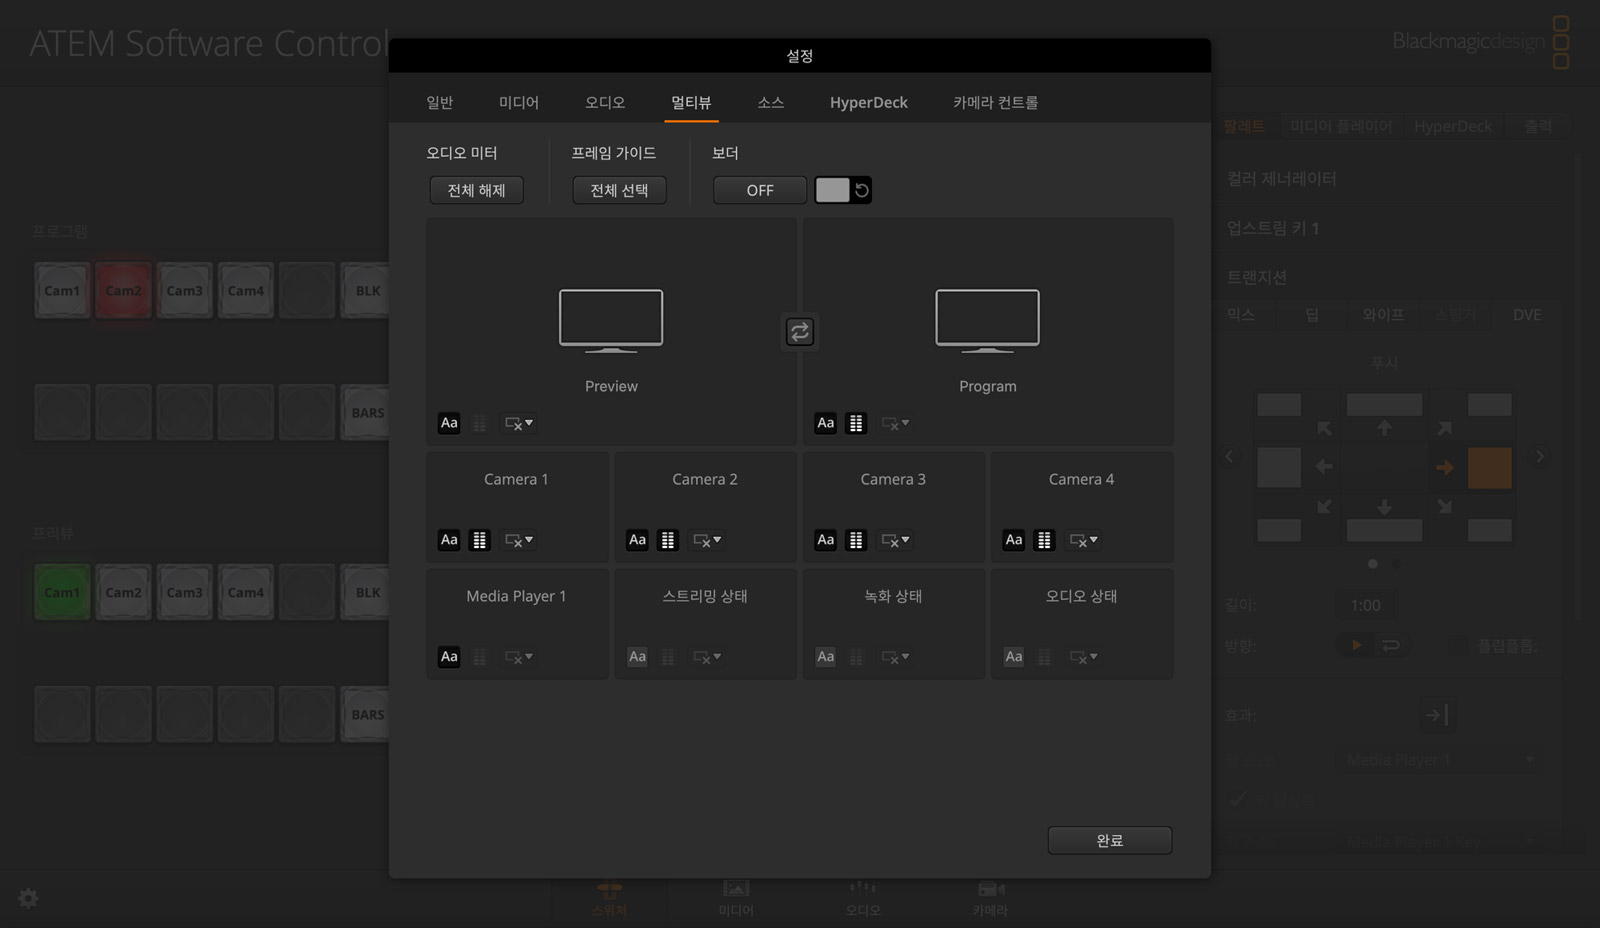Select the 멀티뷰 tab in the settings dialog
This screenshot has height=928, width=1600.
point(691,102)
